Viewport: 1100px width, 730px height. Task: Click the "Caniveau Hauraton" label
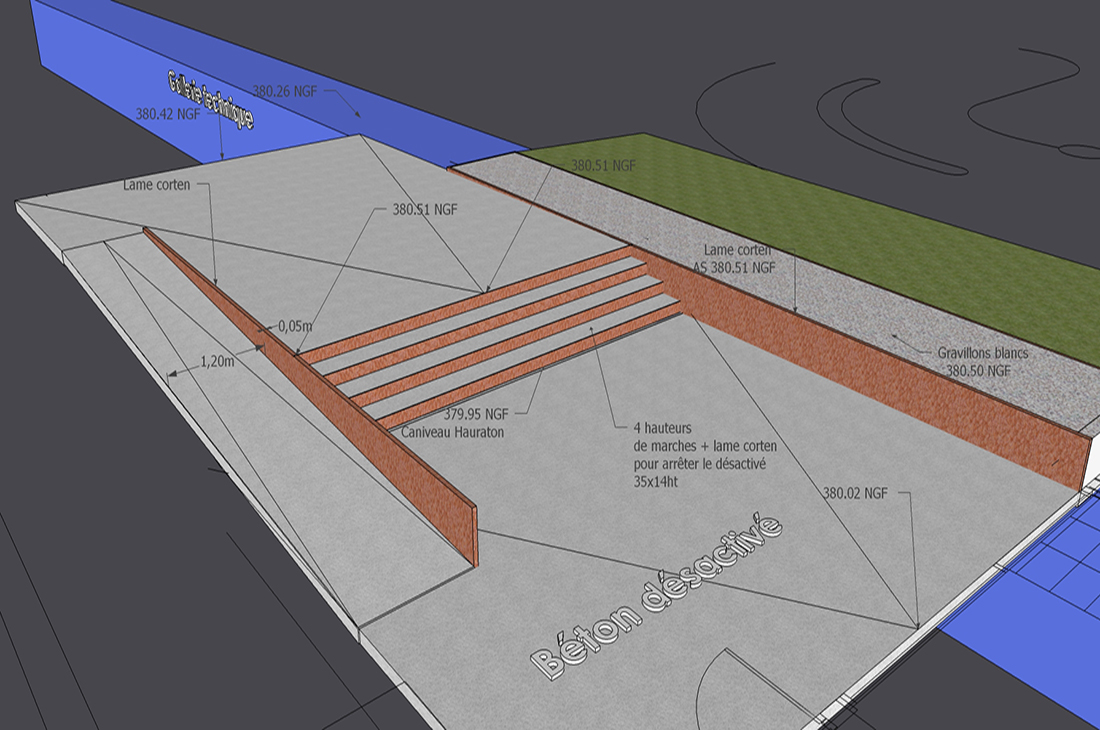click(452, 432)
